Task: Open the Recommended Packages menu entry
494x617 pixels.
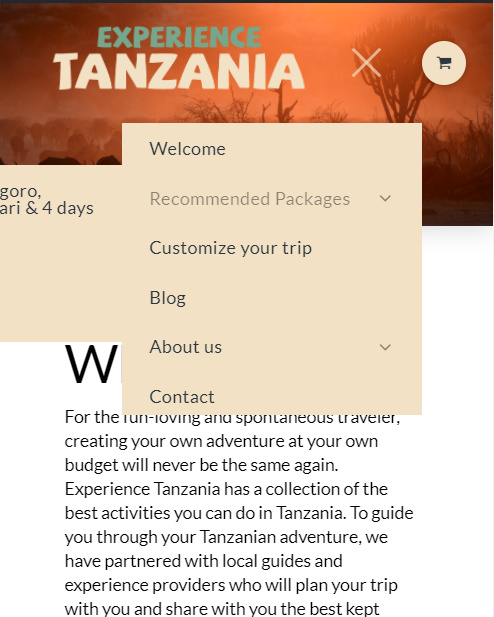Action: 250,199
